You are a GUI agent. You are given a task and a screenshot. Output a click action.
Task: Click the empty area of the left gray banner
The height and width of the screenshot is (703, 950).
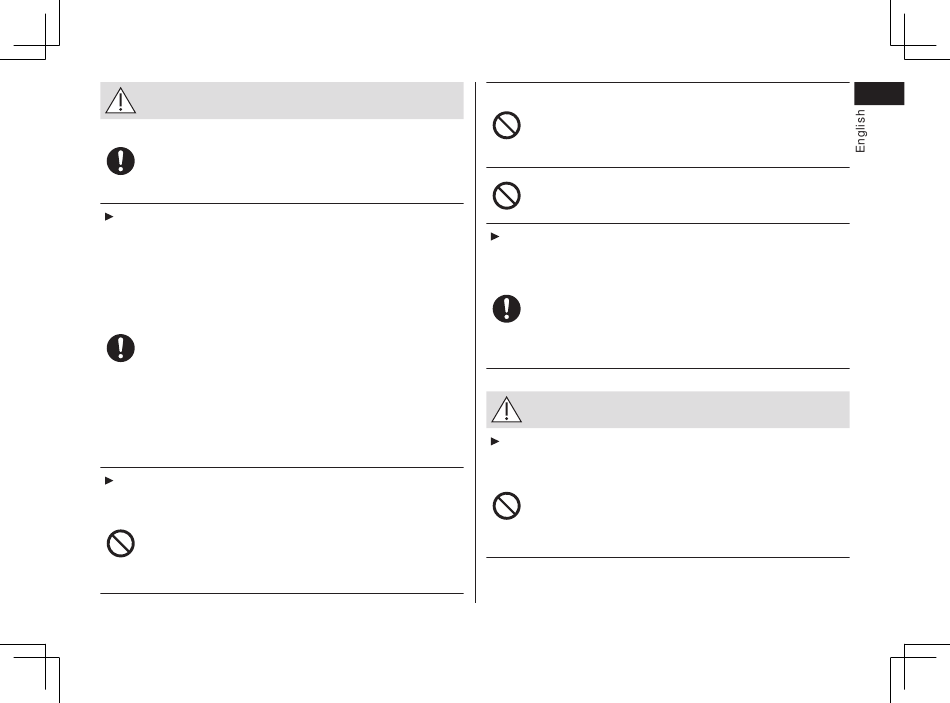coord(300,101)
